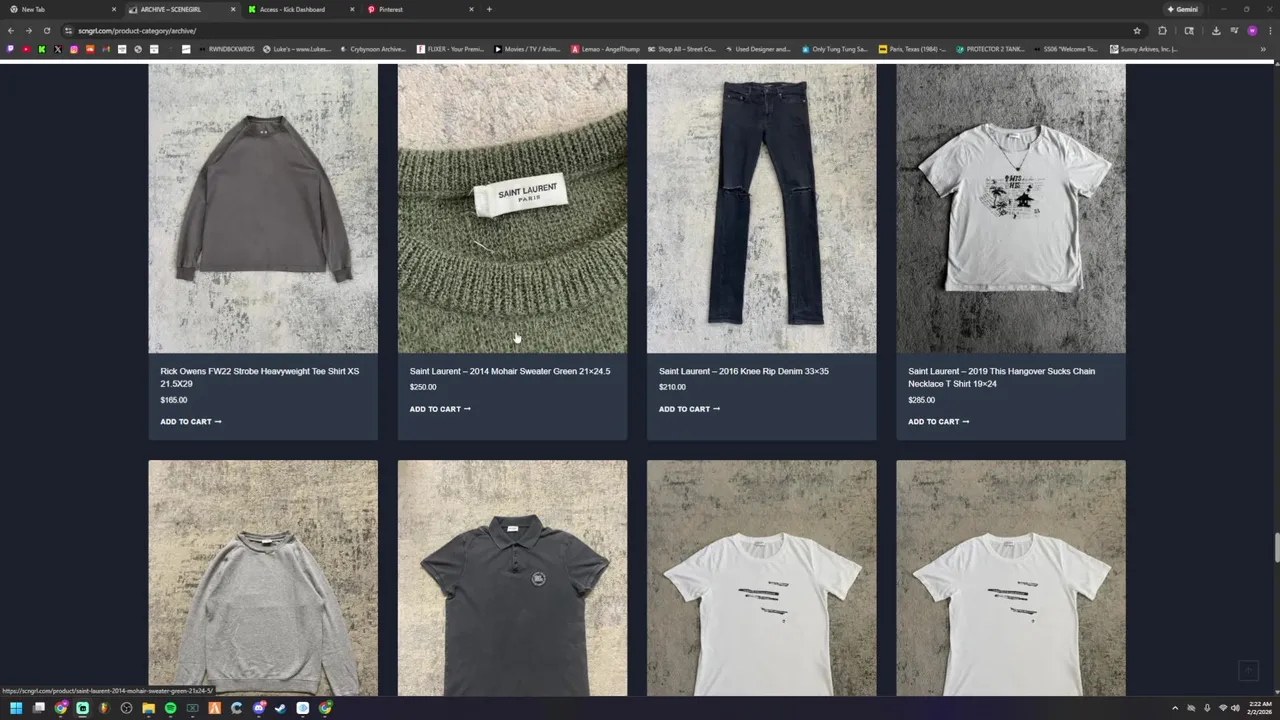Open the Chrome Downloads icon

1216,31
